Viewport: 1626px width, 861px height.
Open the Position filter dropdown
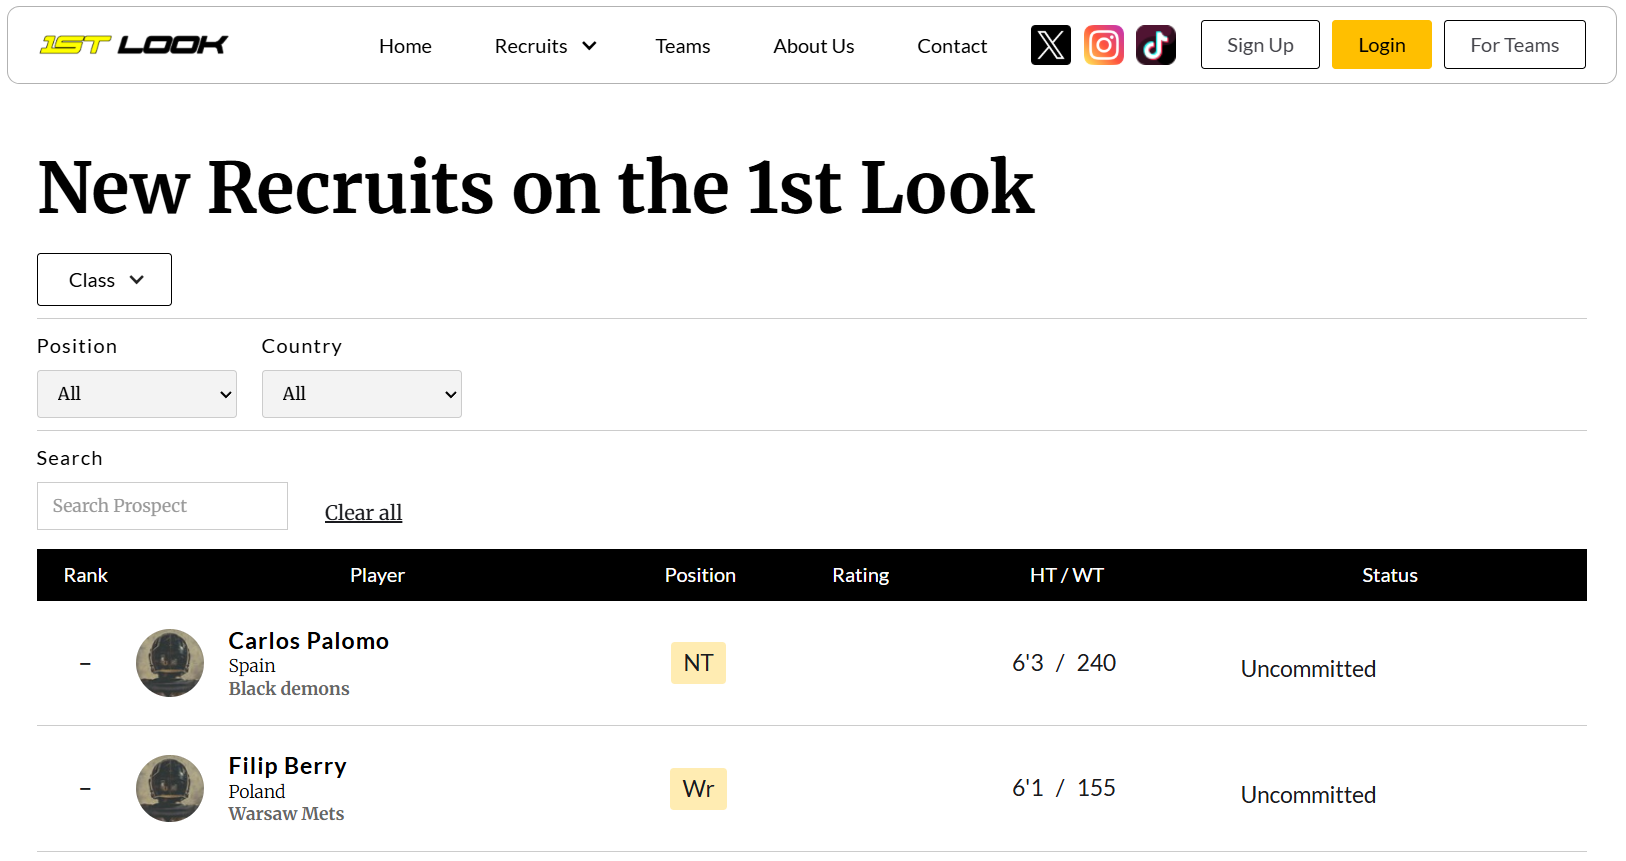click(x=136, y=393)
